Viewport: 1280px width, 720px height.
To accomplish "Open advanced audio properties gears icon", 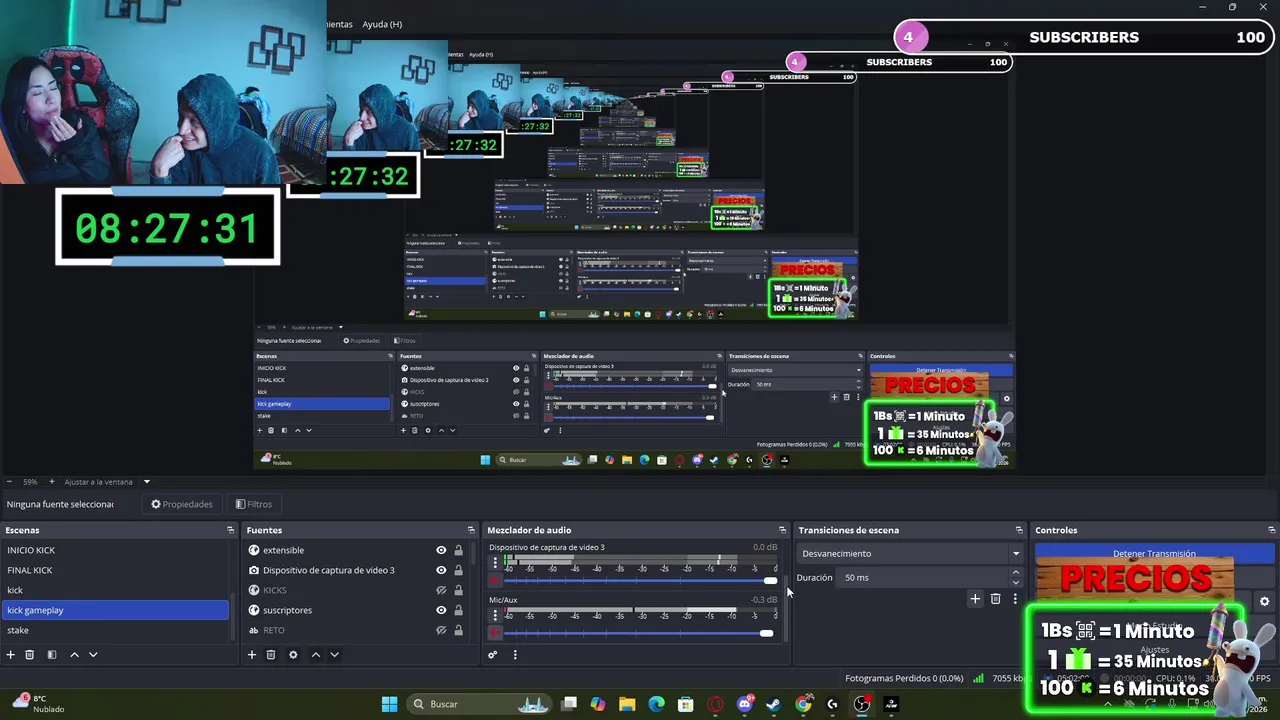I will click(x=492, y=655).
